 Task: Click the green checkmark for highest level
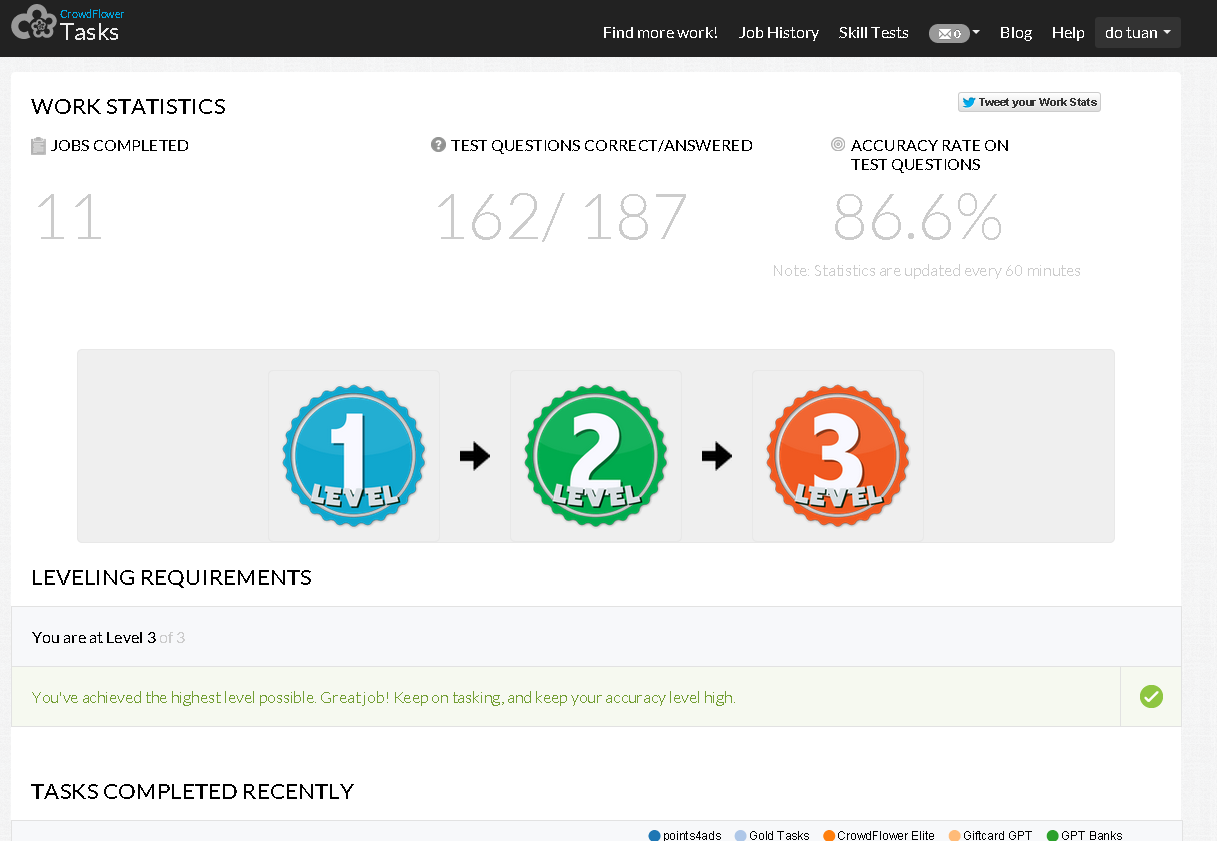[1151, 696]
